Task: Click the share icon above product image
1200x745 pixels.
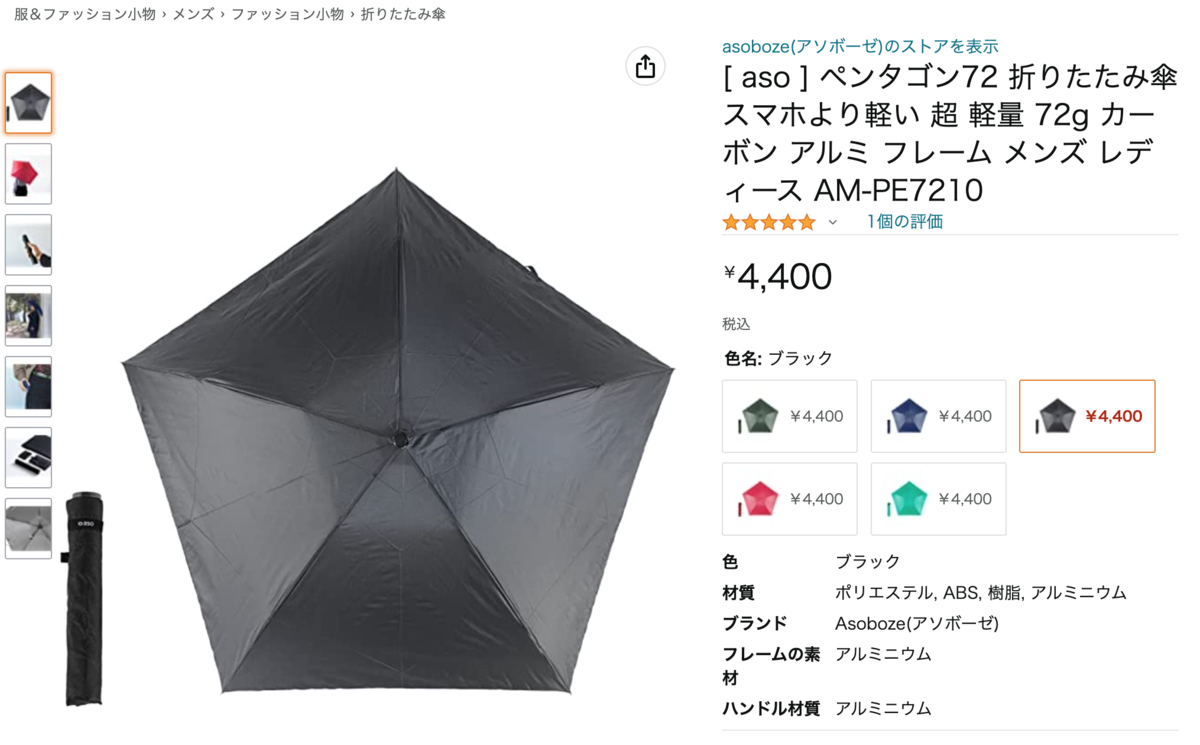Action: pyautogui.click(x=645, y=66)
